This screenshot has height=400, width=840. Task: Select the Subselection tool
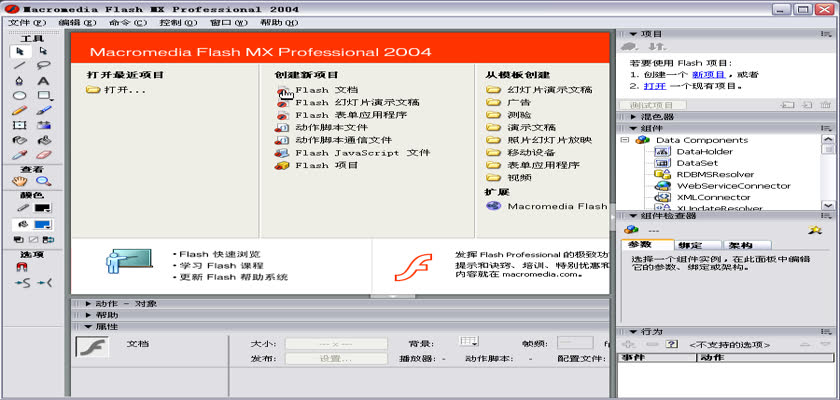43,51
